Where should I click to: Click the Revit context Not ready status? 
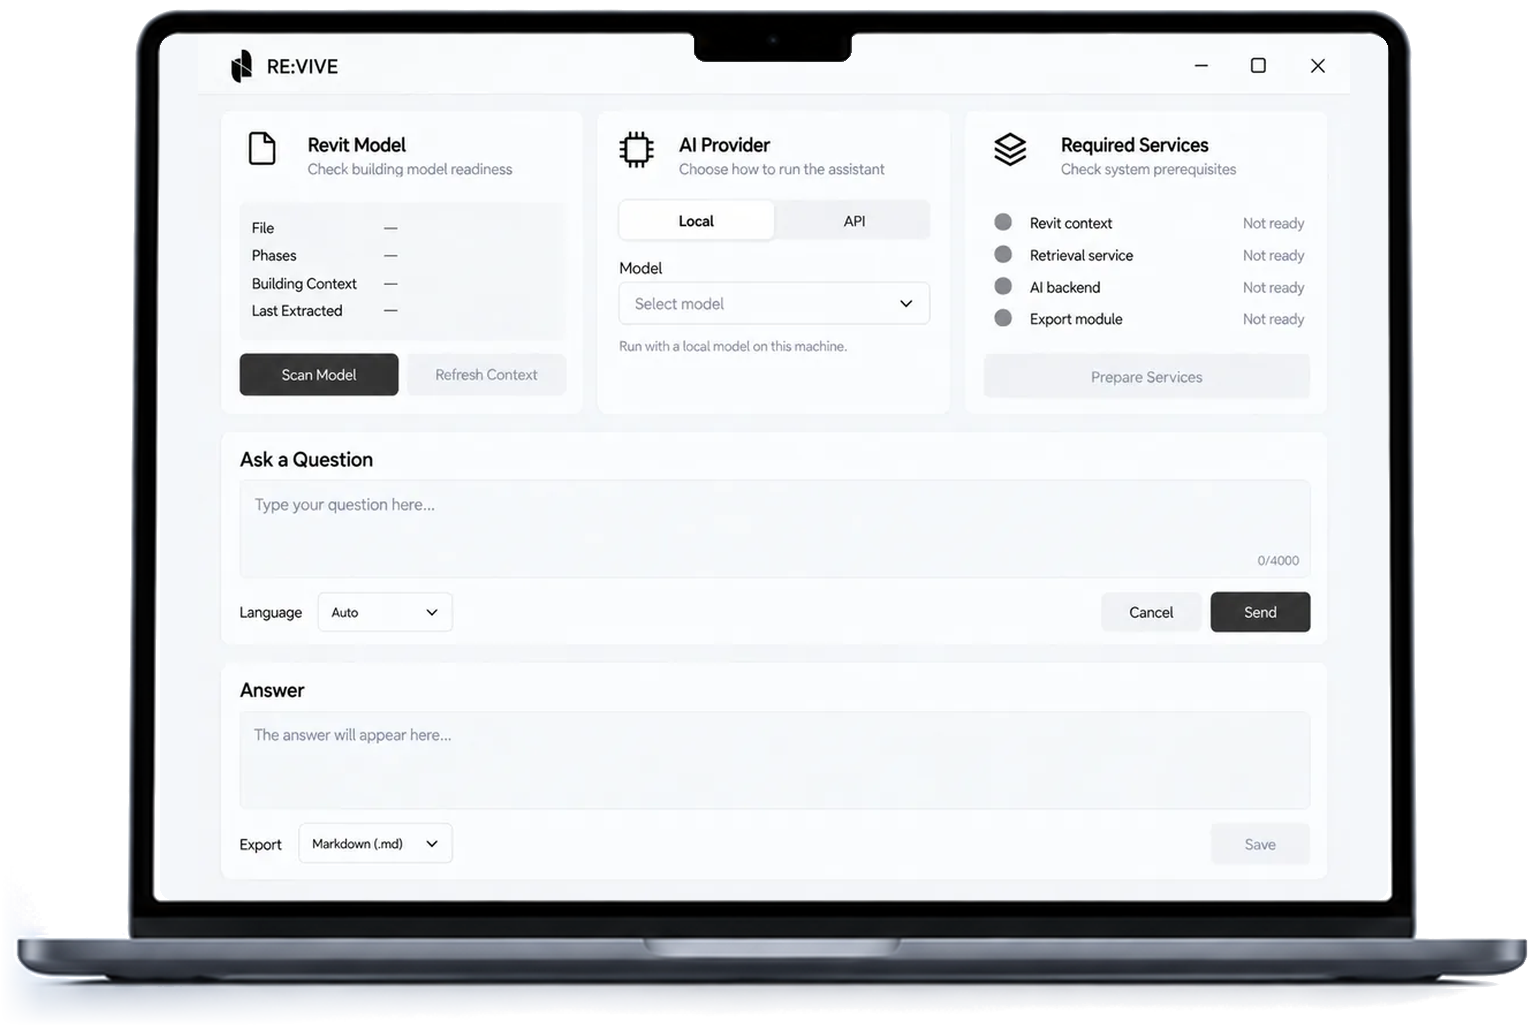[x=1273, y=223]
